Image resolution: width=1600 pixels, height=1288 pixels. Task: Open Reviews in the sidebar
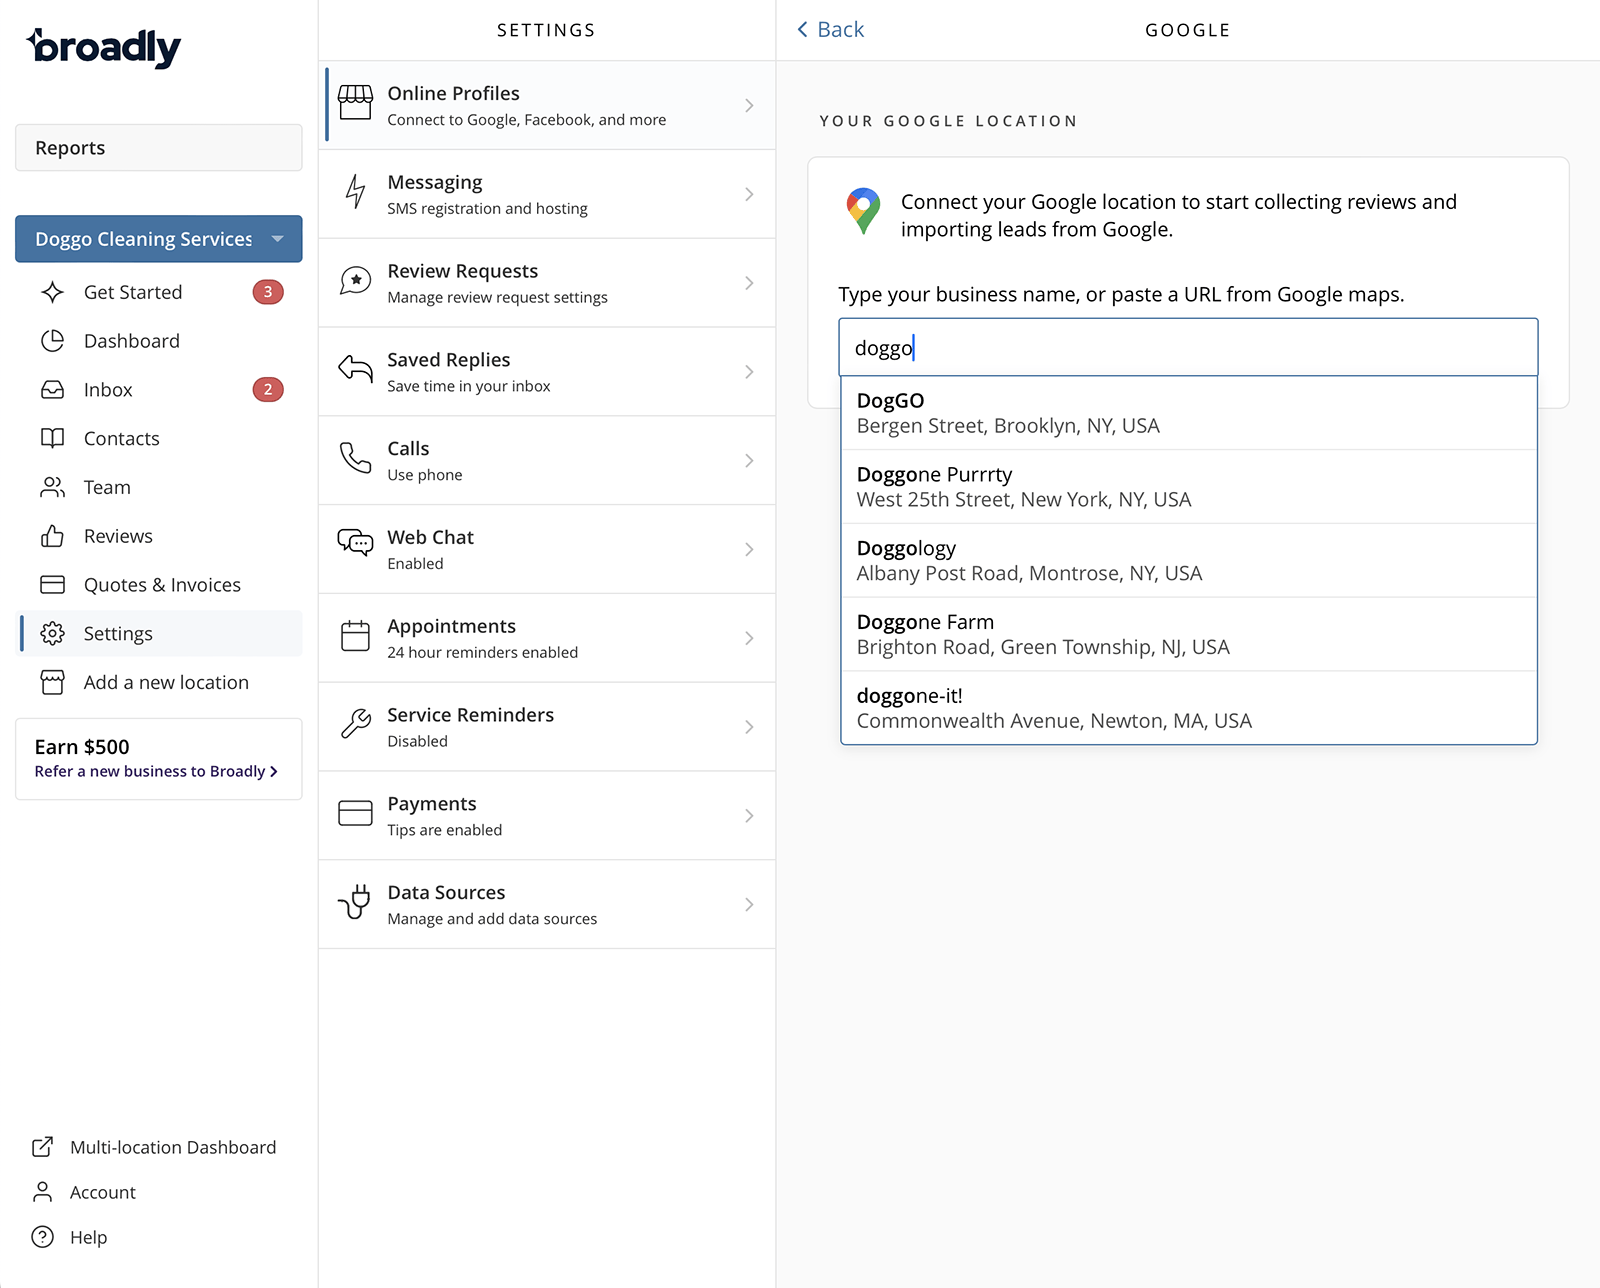[x=161, y=536]
